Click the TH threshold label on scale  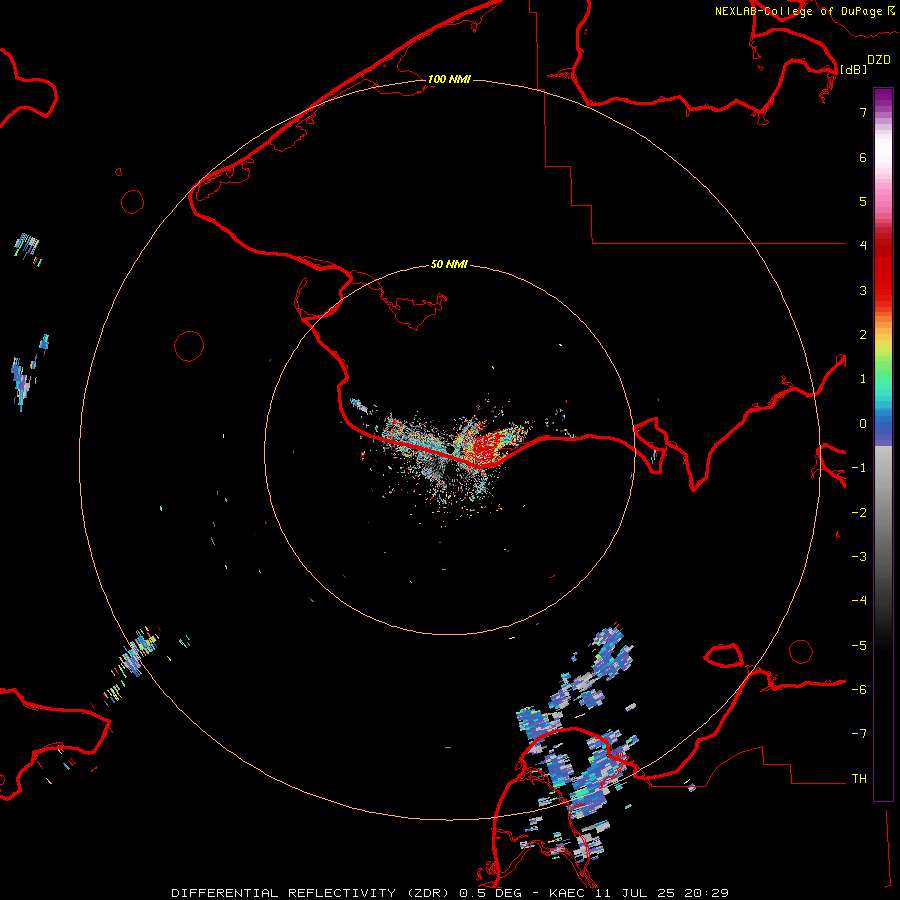pos(859,779)
